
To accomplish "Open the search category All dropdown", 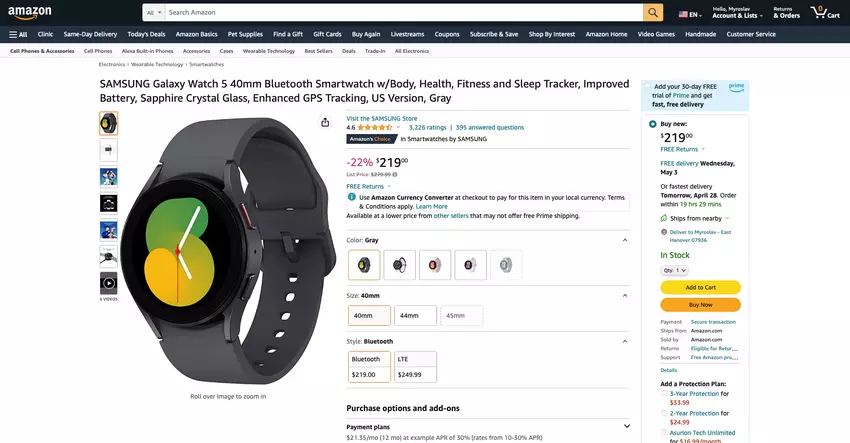I will point(153,13).
